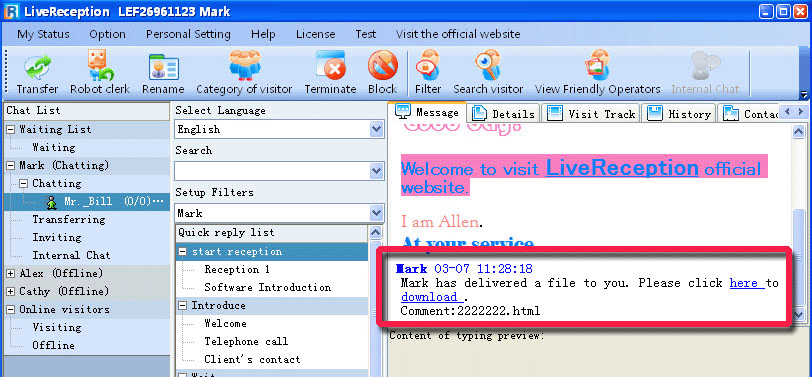This screenshot has height=377, width=812.
Task: Open the Filter tool
Action: coord(428,65)
